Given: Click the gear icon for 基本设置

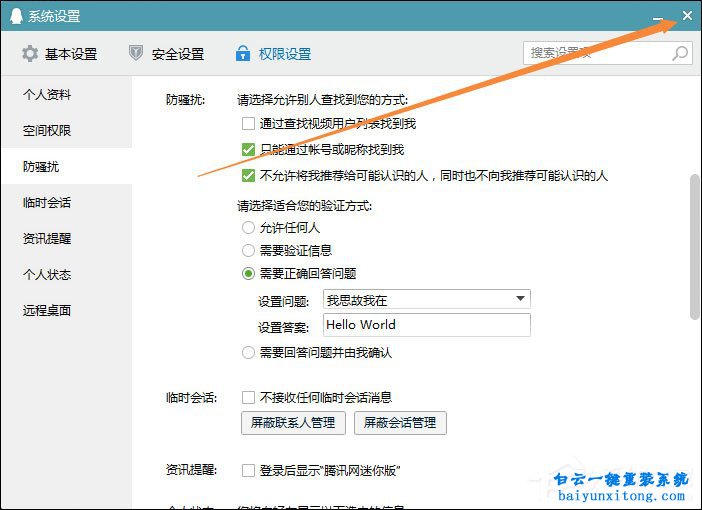Looking at the screenshot, I should click(30, 54).
